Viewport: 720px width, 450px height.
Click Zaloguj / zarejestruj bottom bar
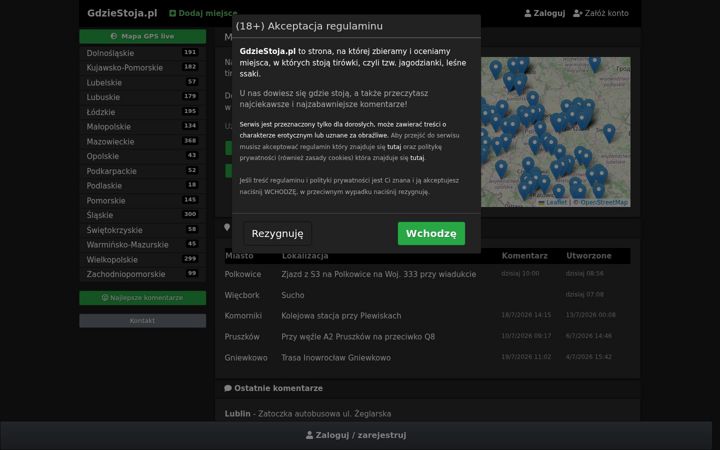coord(356,435)
